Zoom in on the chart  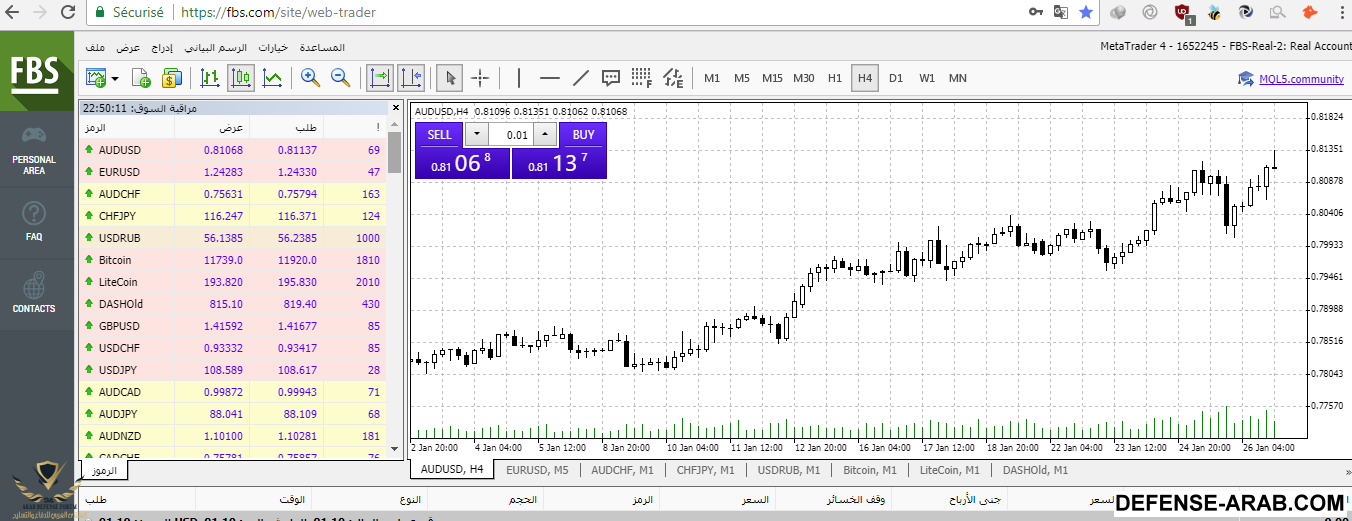pyautogui.click(x=310, y=78)
